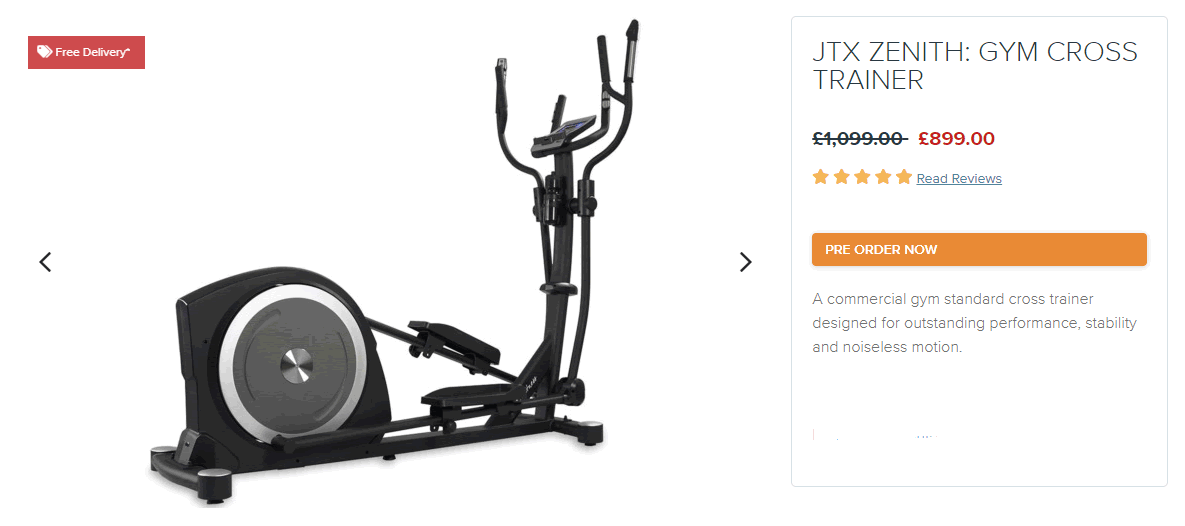Image resolution: width=1185 pixels, height=526 pixels.
Task: Click the tag icon in Free Delivery badge
Action: 45,52
